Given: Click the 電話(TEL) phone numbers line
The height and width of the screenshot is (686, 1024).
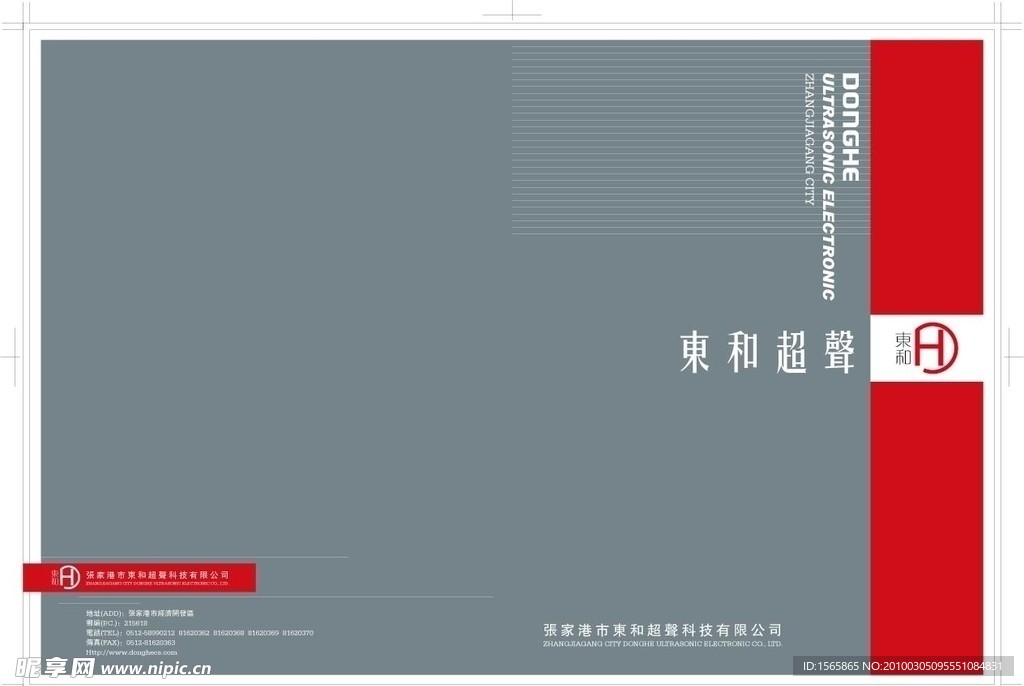Looking at the screenshot, I should tap(199, 633).
